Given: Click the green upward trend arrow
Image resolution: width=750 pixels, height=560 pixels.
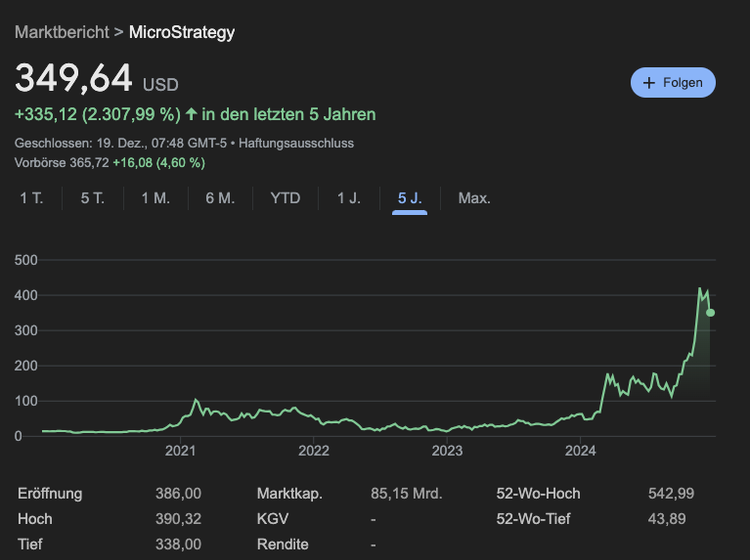Looking at the screenshot, I should tap(191, 115).
